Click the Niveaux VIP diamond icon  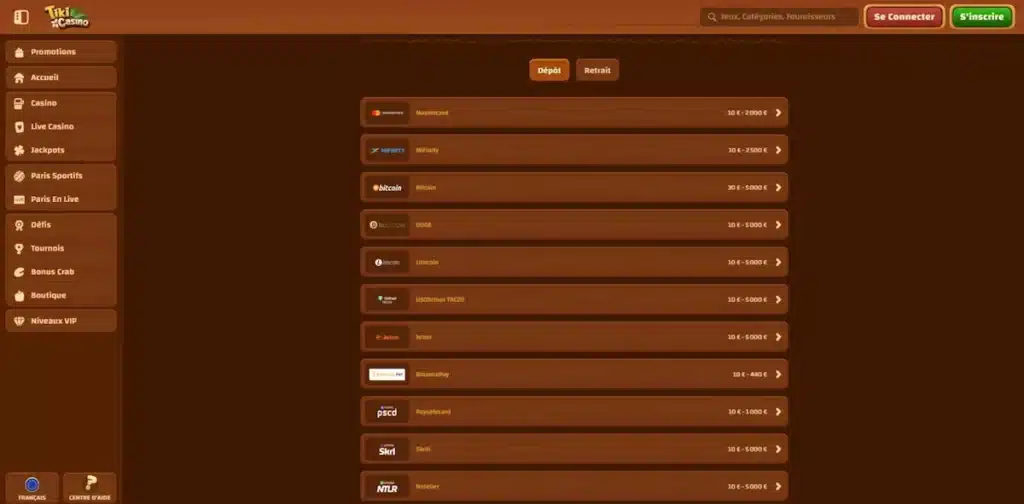click(19, 321)
